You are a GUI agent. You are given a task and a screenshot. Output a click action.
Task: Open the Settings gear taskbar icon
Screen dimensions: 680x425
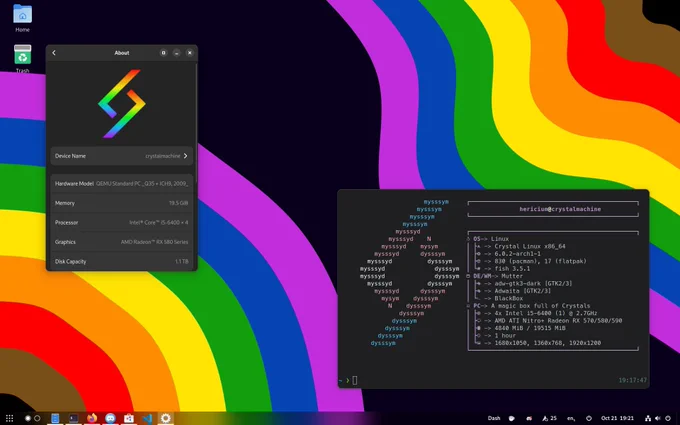(x=166, y=418)
